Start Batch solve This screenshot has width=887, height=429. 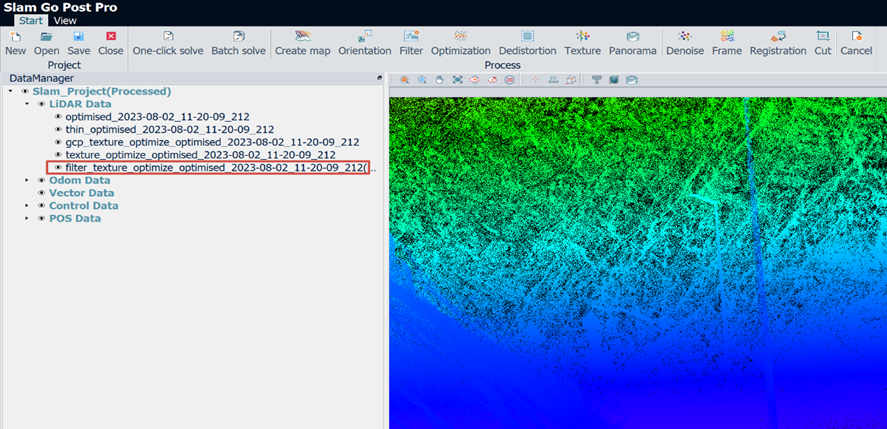pyautogui.click(x=238, y=44)
